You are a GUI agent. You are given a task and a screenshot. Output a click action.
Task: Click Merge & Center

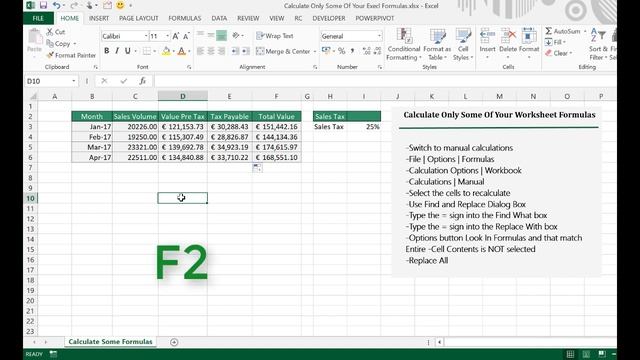click(283, 51)
